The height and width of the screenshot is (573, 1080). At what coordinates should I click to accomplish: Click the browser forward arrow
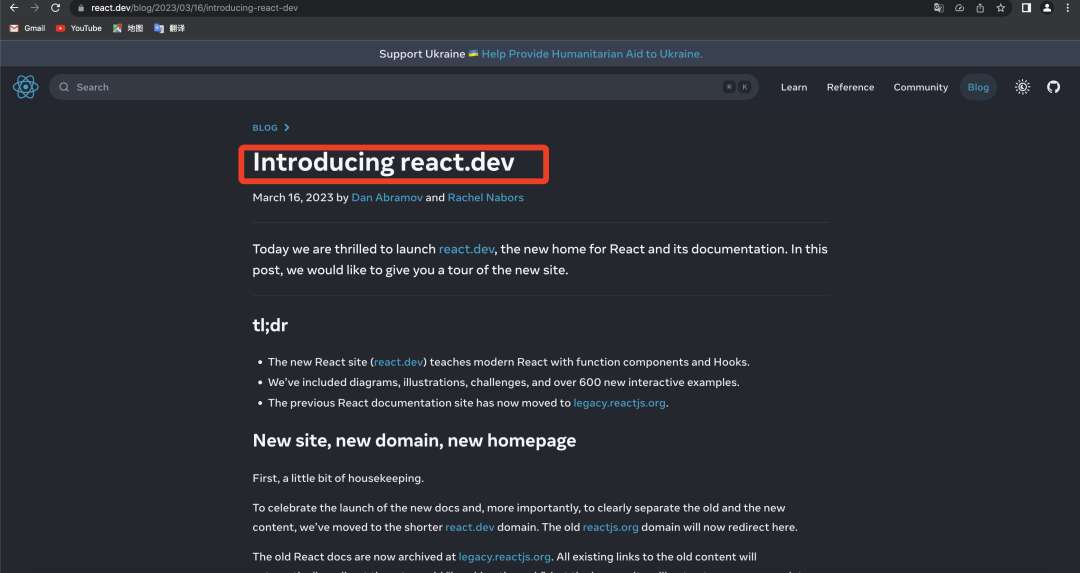pyautogui.click(x=34, y=8)
